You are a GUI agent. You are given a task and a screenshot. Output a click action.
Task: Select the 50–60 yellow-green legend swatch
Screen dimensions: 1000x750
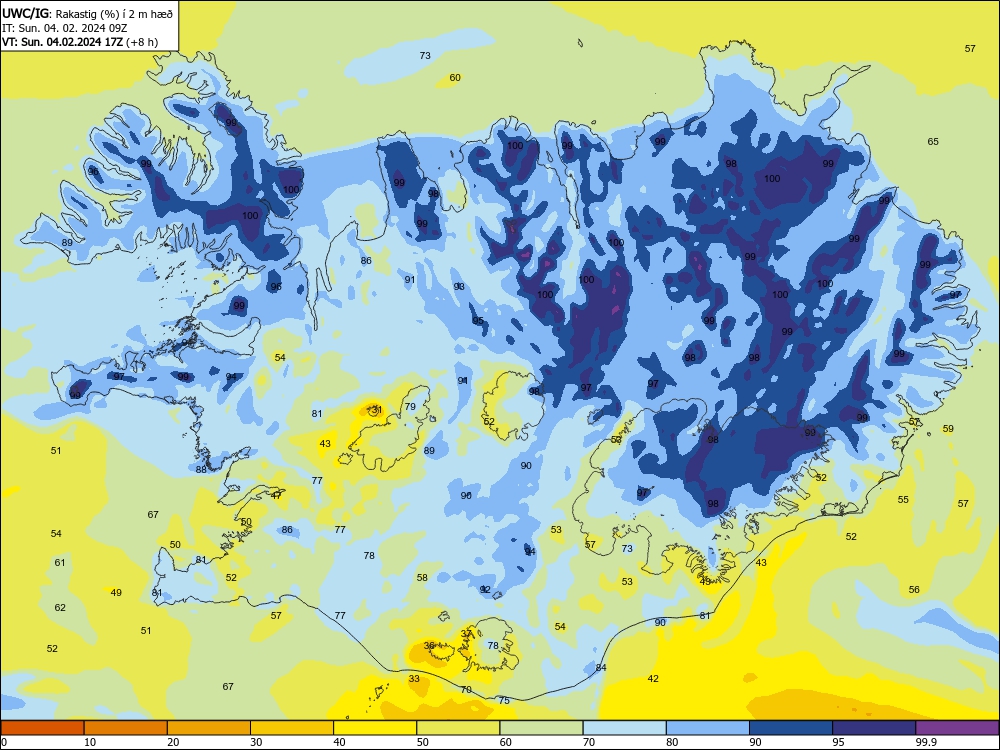(x=458, y=728)
